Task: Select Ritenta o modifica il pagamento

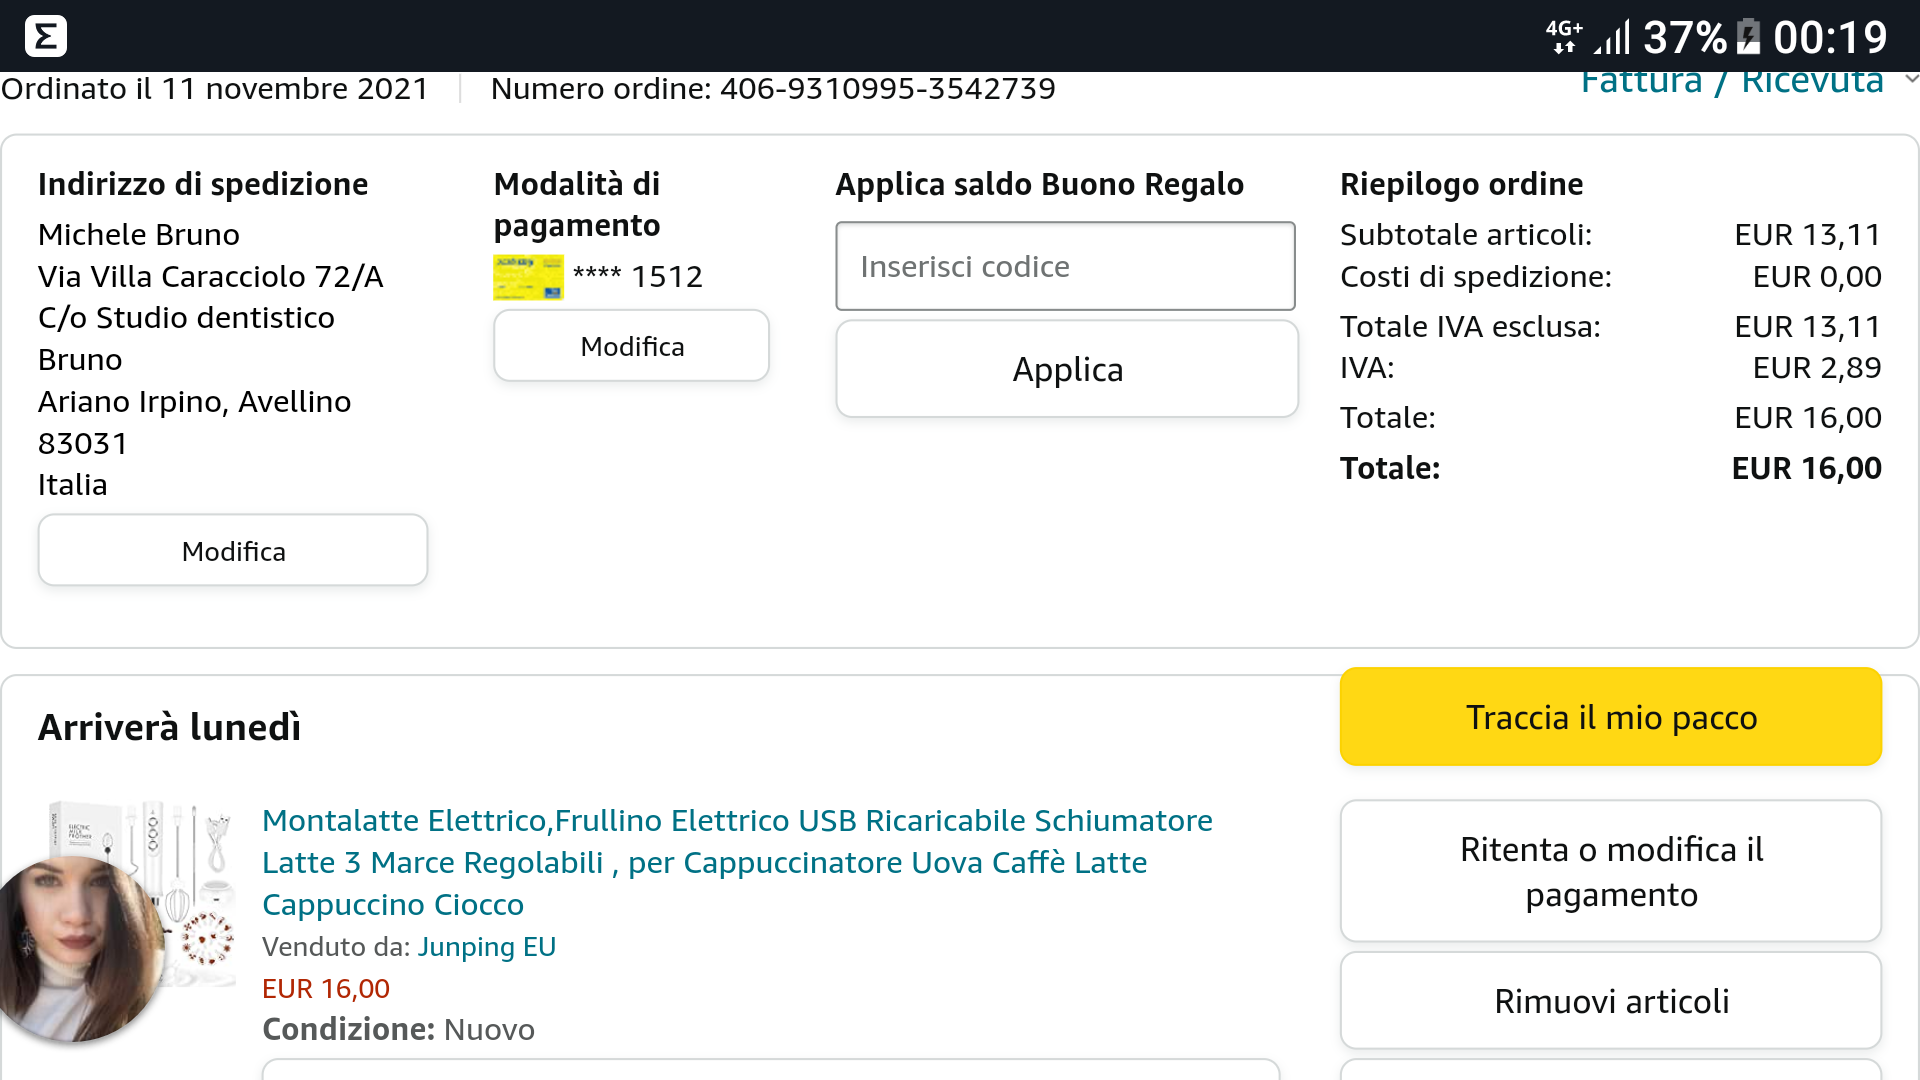Action: click(x=1610, y=871)
